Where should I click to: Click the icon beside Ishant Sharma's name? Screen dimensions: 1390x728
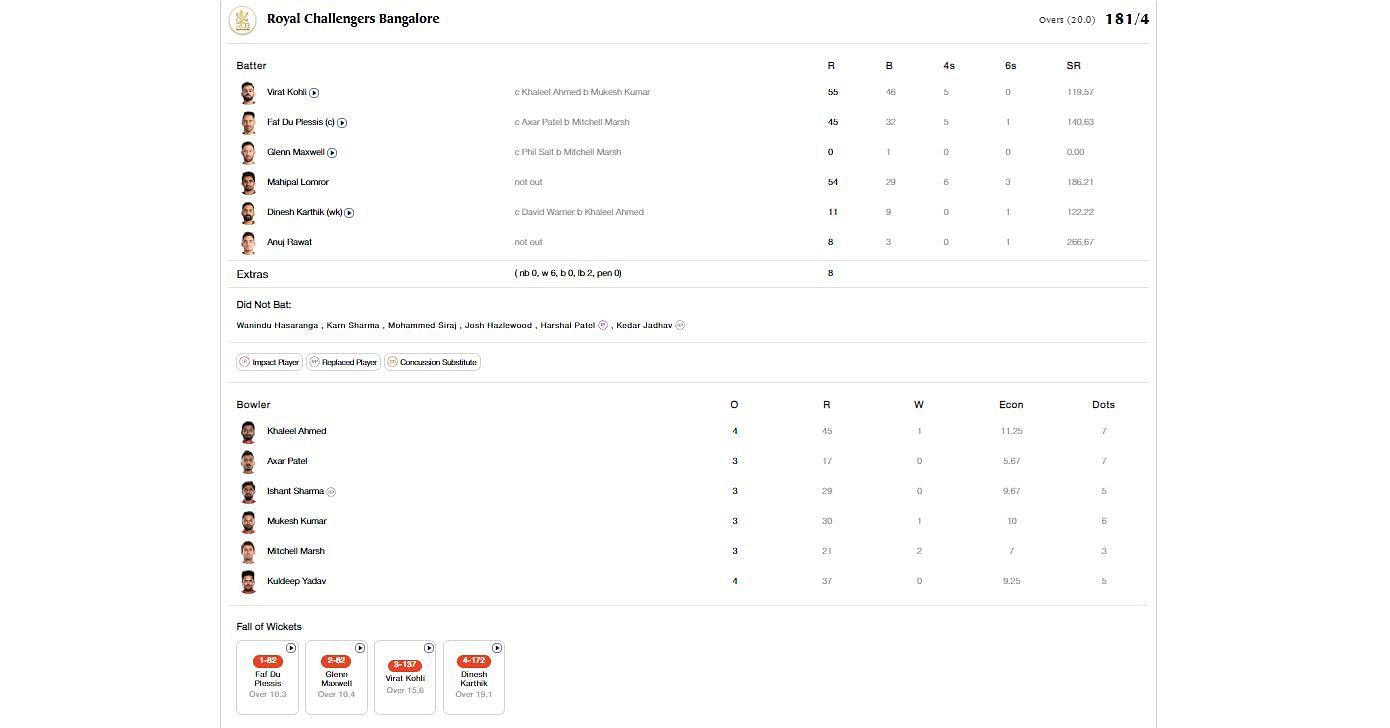[331, 492]
